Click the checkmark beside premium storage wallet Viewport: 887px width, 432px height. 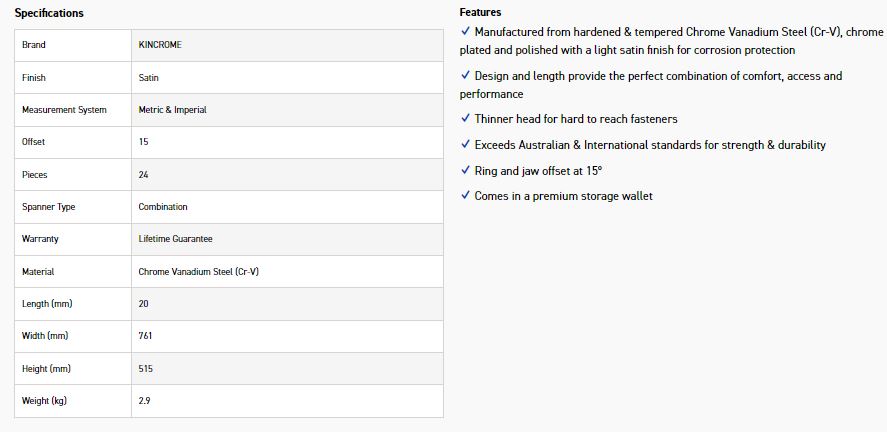click(466, 196)
